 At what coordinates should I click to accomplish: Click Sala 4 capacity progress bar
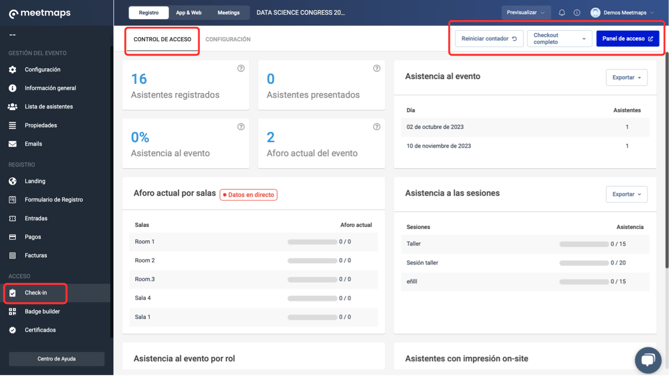312,298
